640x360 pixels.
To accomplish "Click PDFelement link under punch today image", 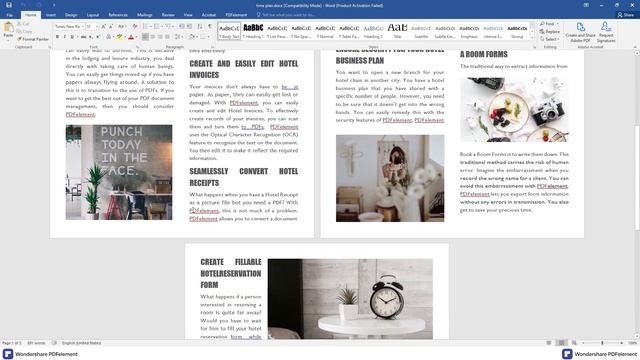I will 80,114.
